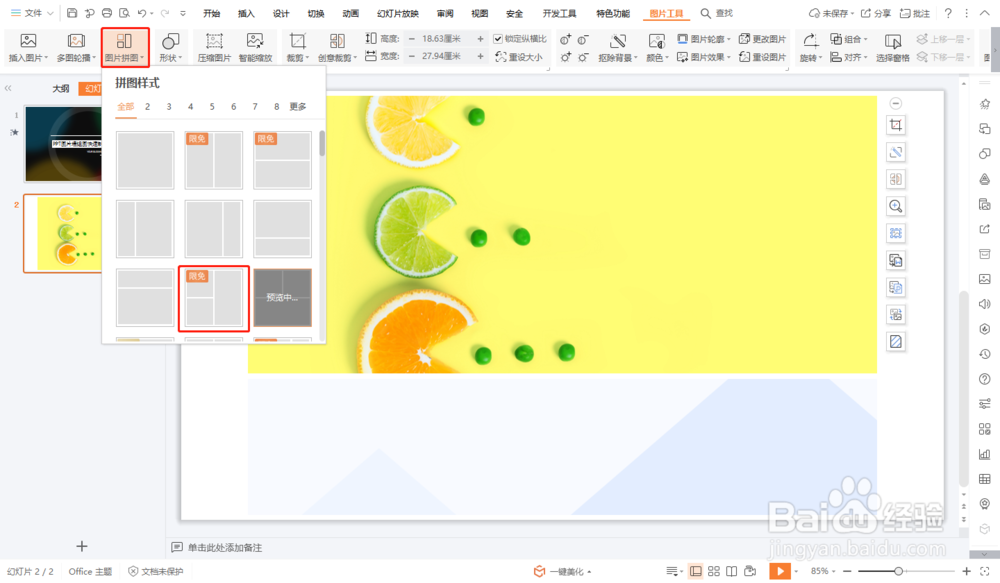
Task: Select the crop icon in the right sidebar
Action: (x=896, y=124)
